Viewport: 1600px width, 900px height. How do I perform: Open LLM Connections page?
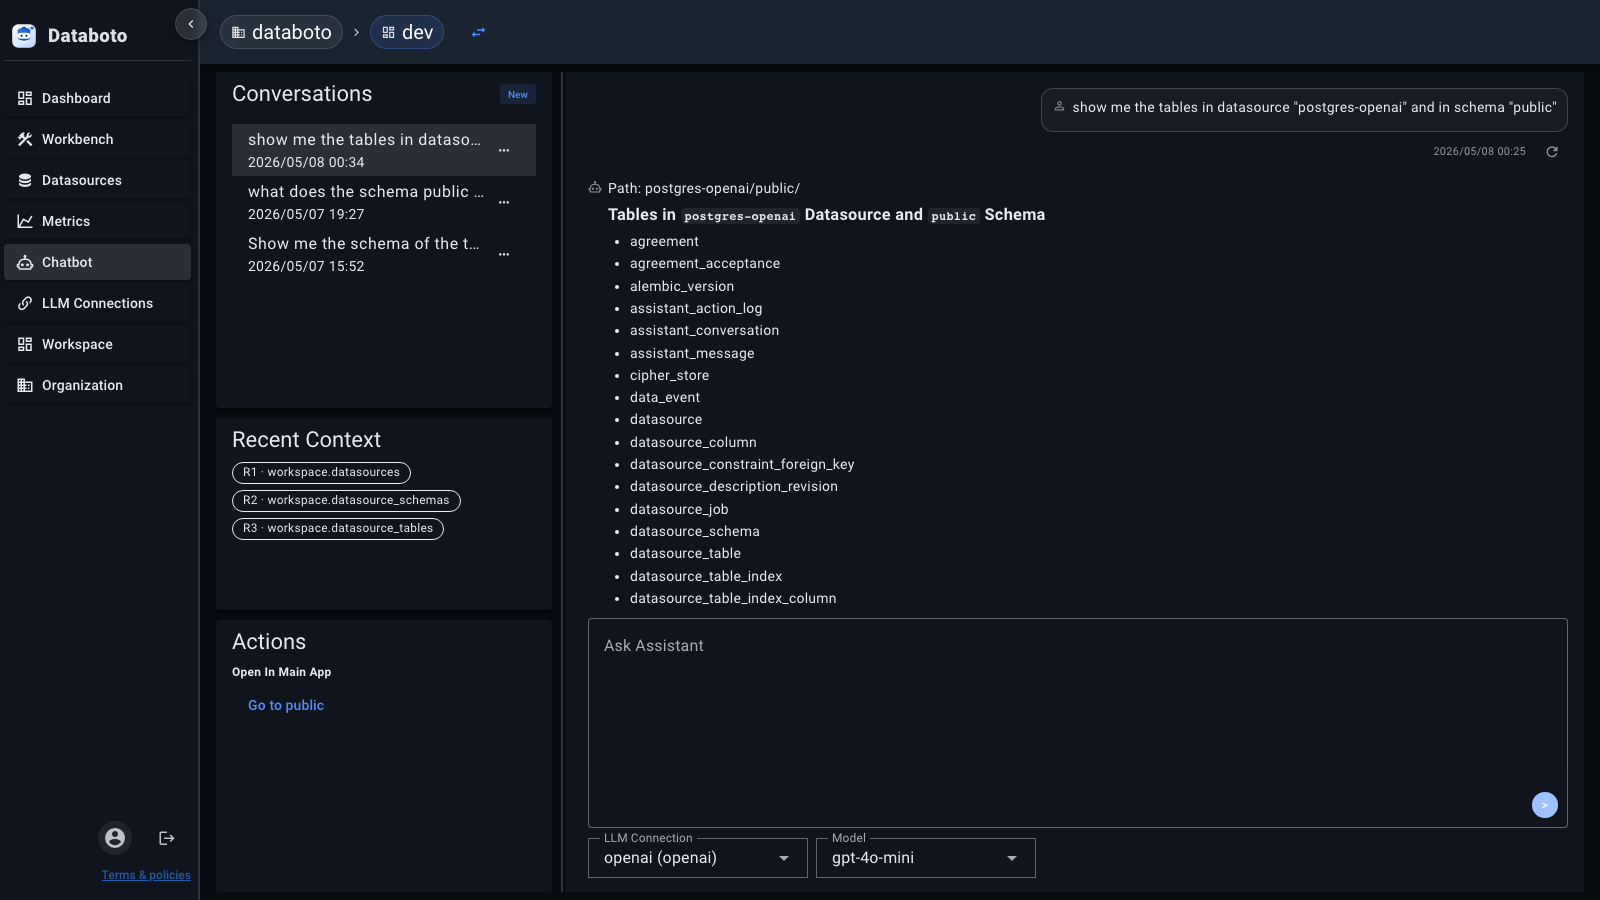[97, 303]
